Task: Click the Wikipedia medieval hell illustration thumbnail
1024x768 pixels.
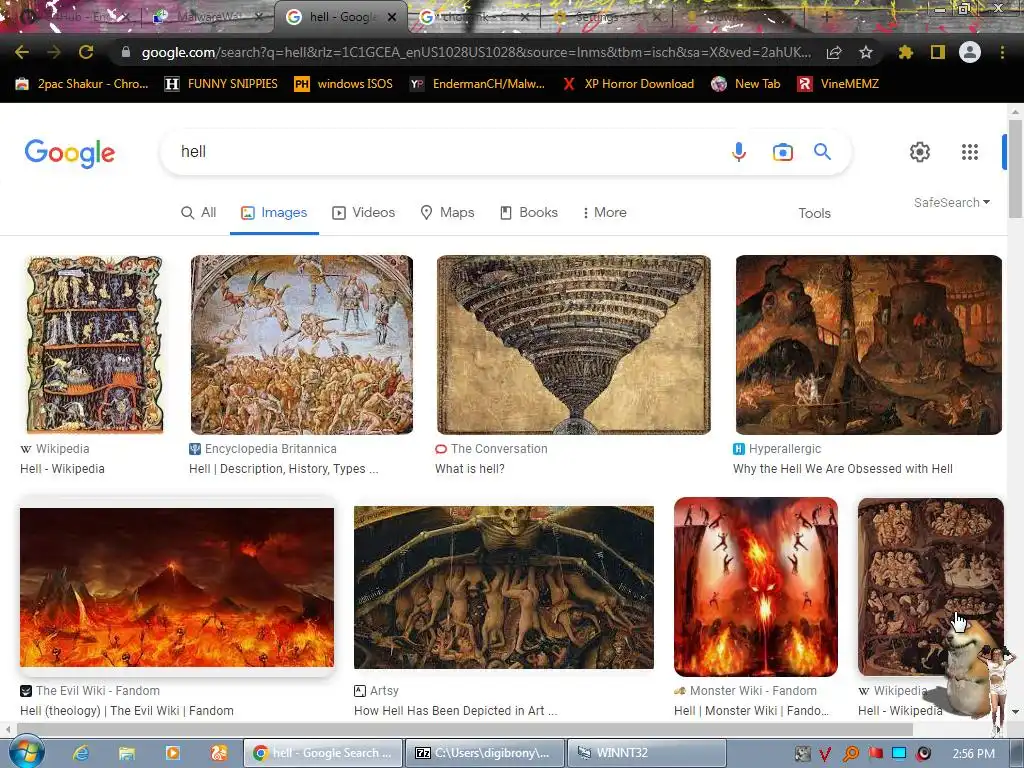Action: point(94,344)
